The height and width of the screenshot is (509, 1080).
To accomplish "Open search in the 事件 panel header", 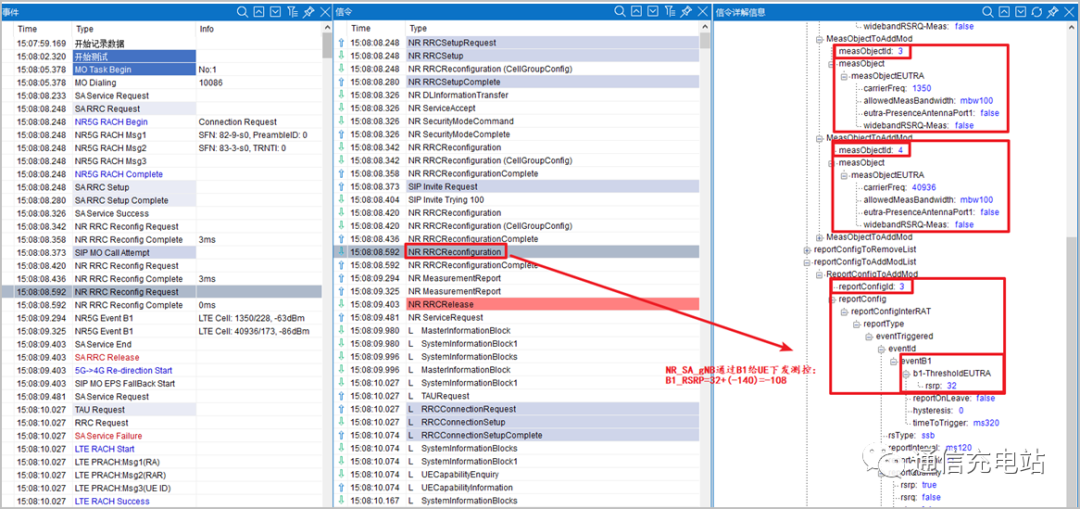I will click(x=242, y=12).
